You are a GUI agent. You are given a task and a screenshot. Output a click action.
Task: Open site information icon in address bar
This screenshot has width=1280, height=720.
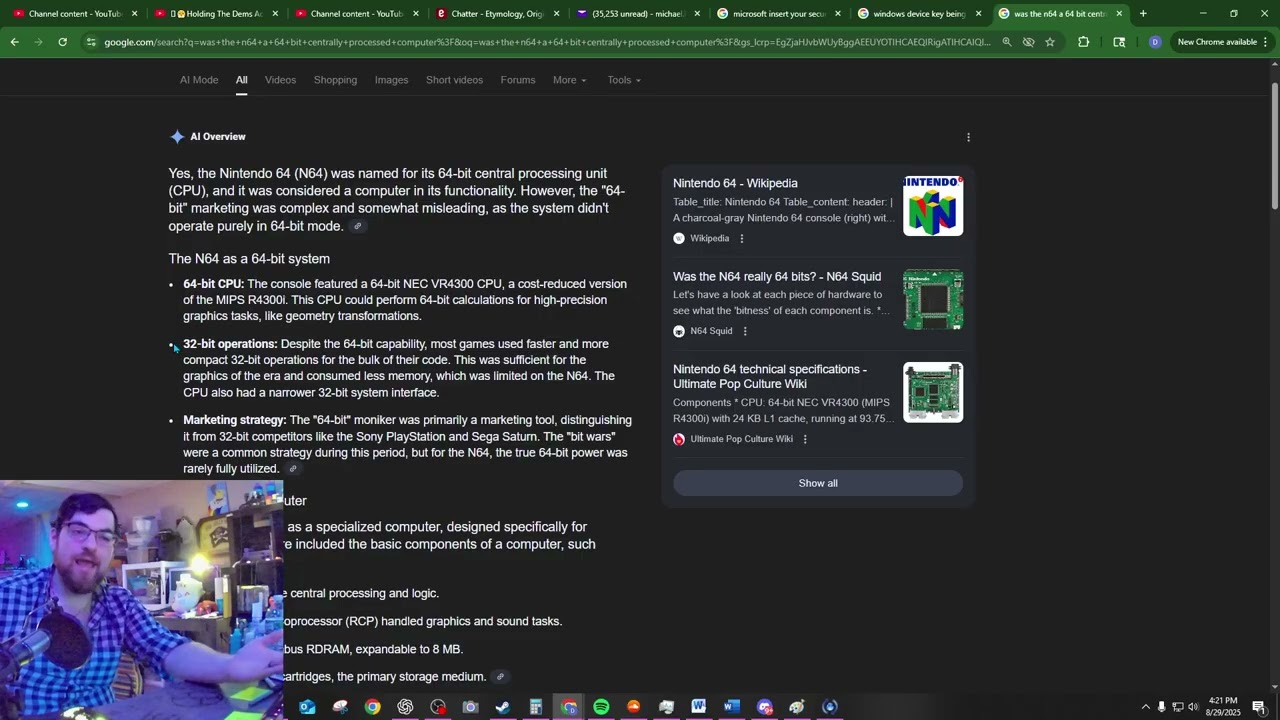tap(91, 42)
